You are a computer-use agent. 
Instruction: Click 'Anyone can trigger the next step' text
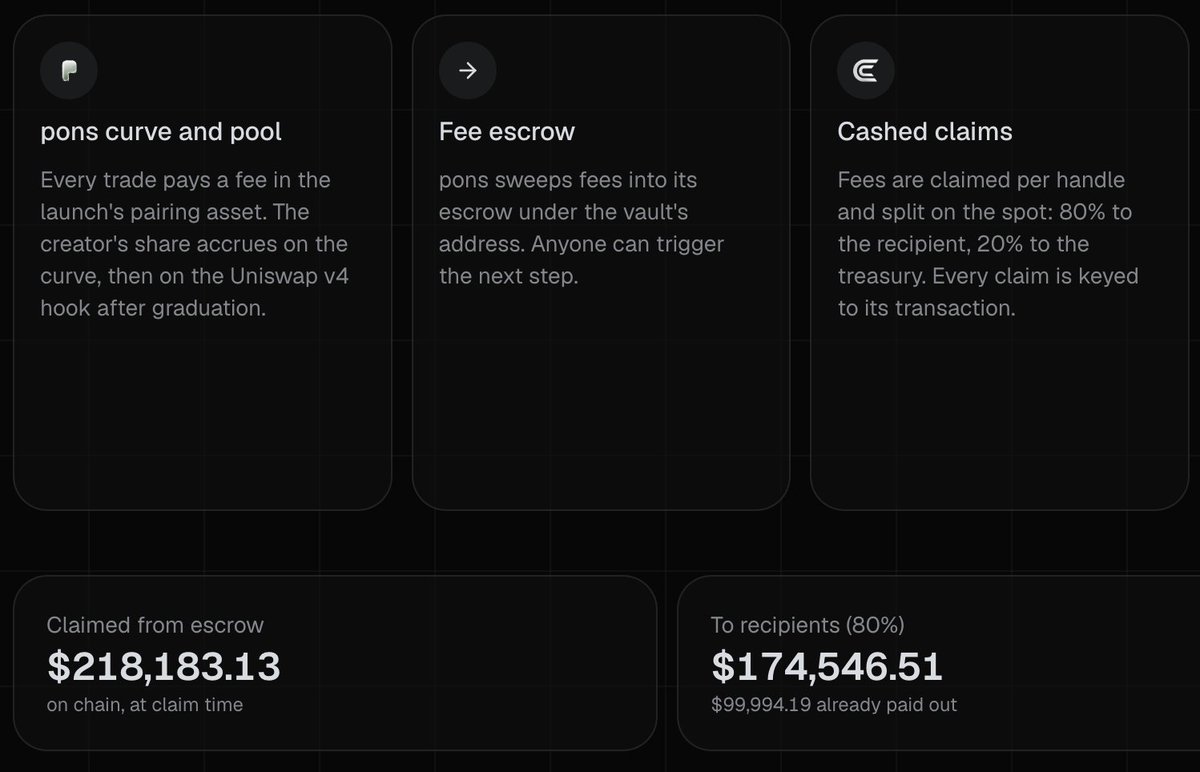(582, 260)
